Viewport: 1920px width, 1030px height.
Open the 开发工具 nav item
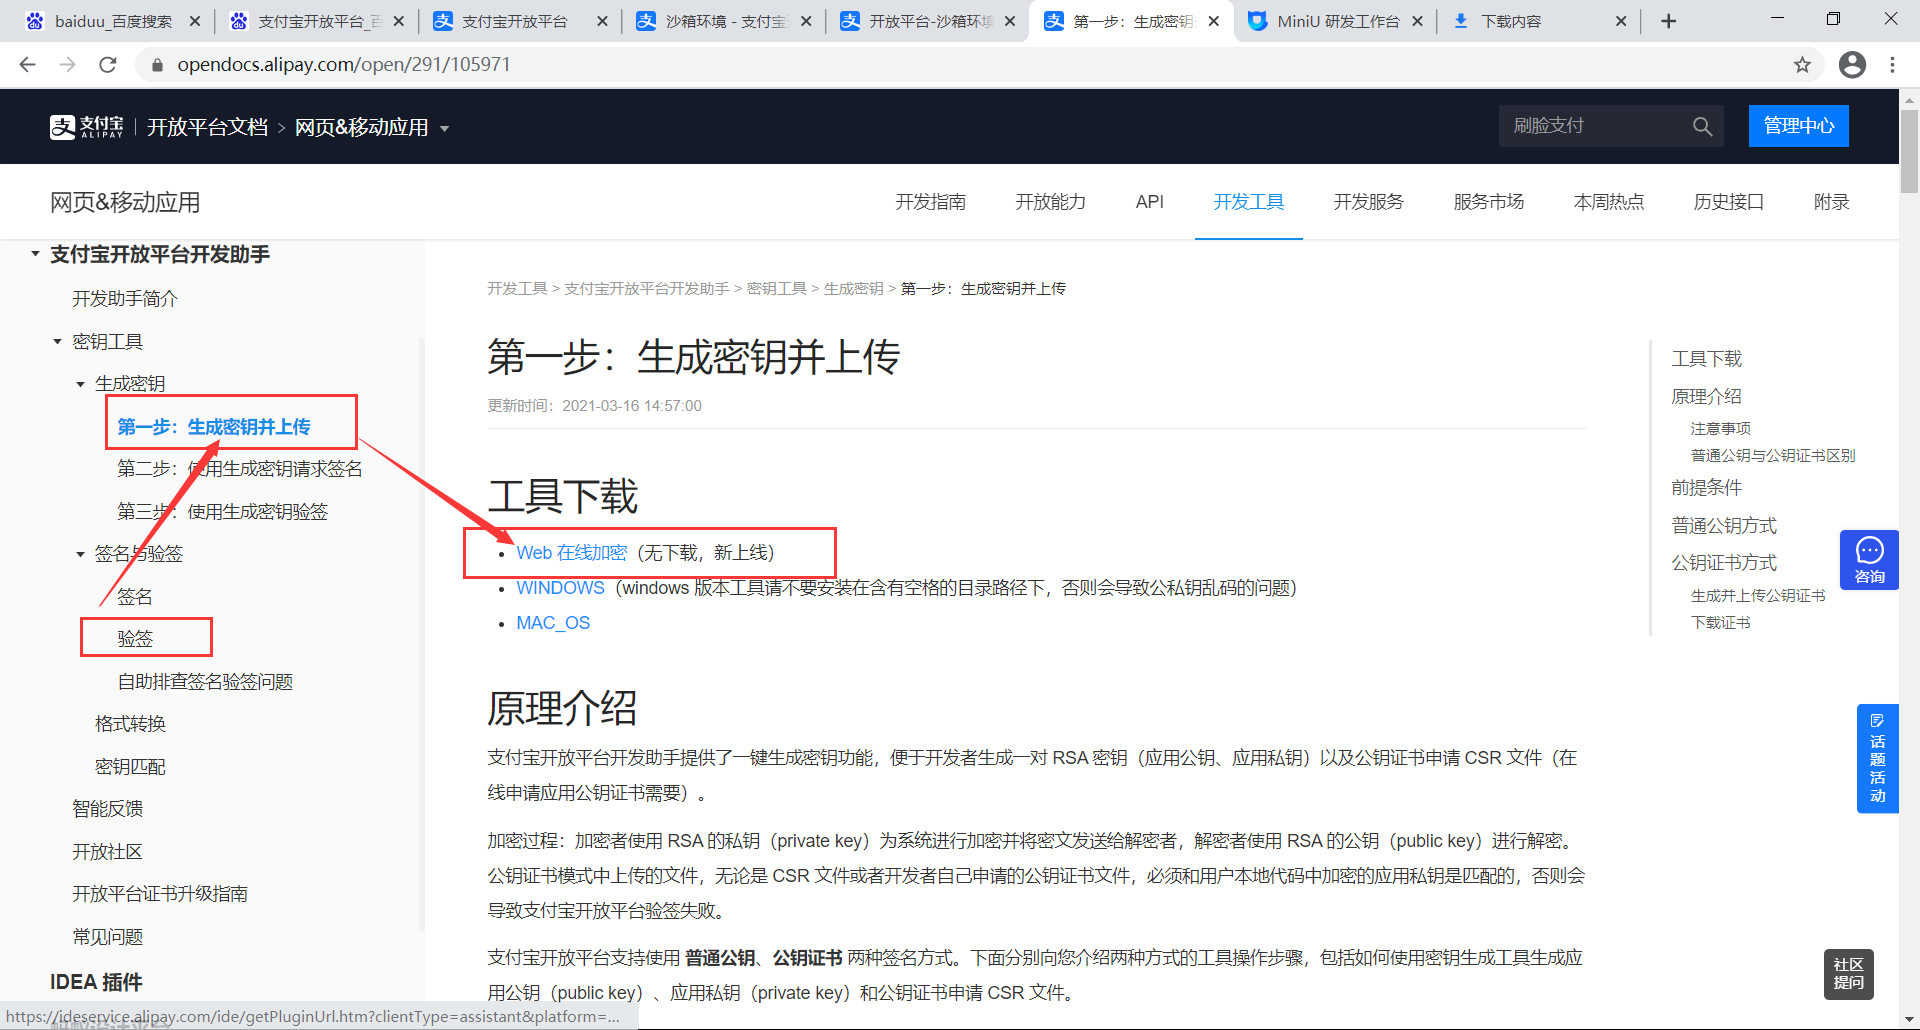coord(1248,202)
